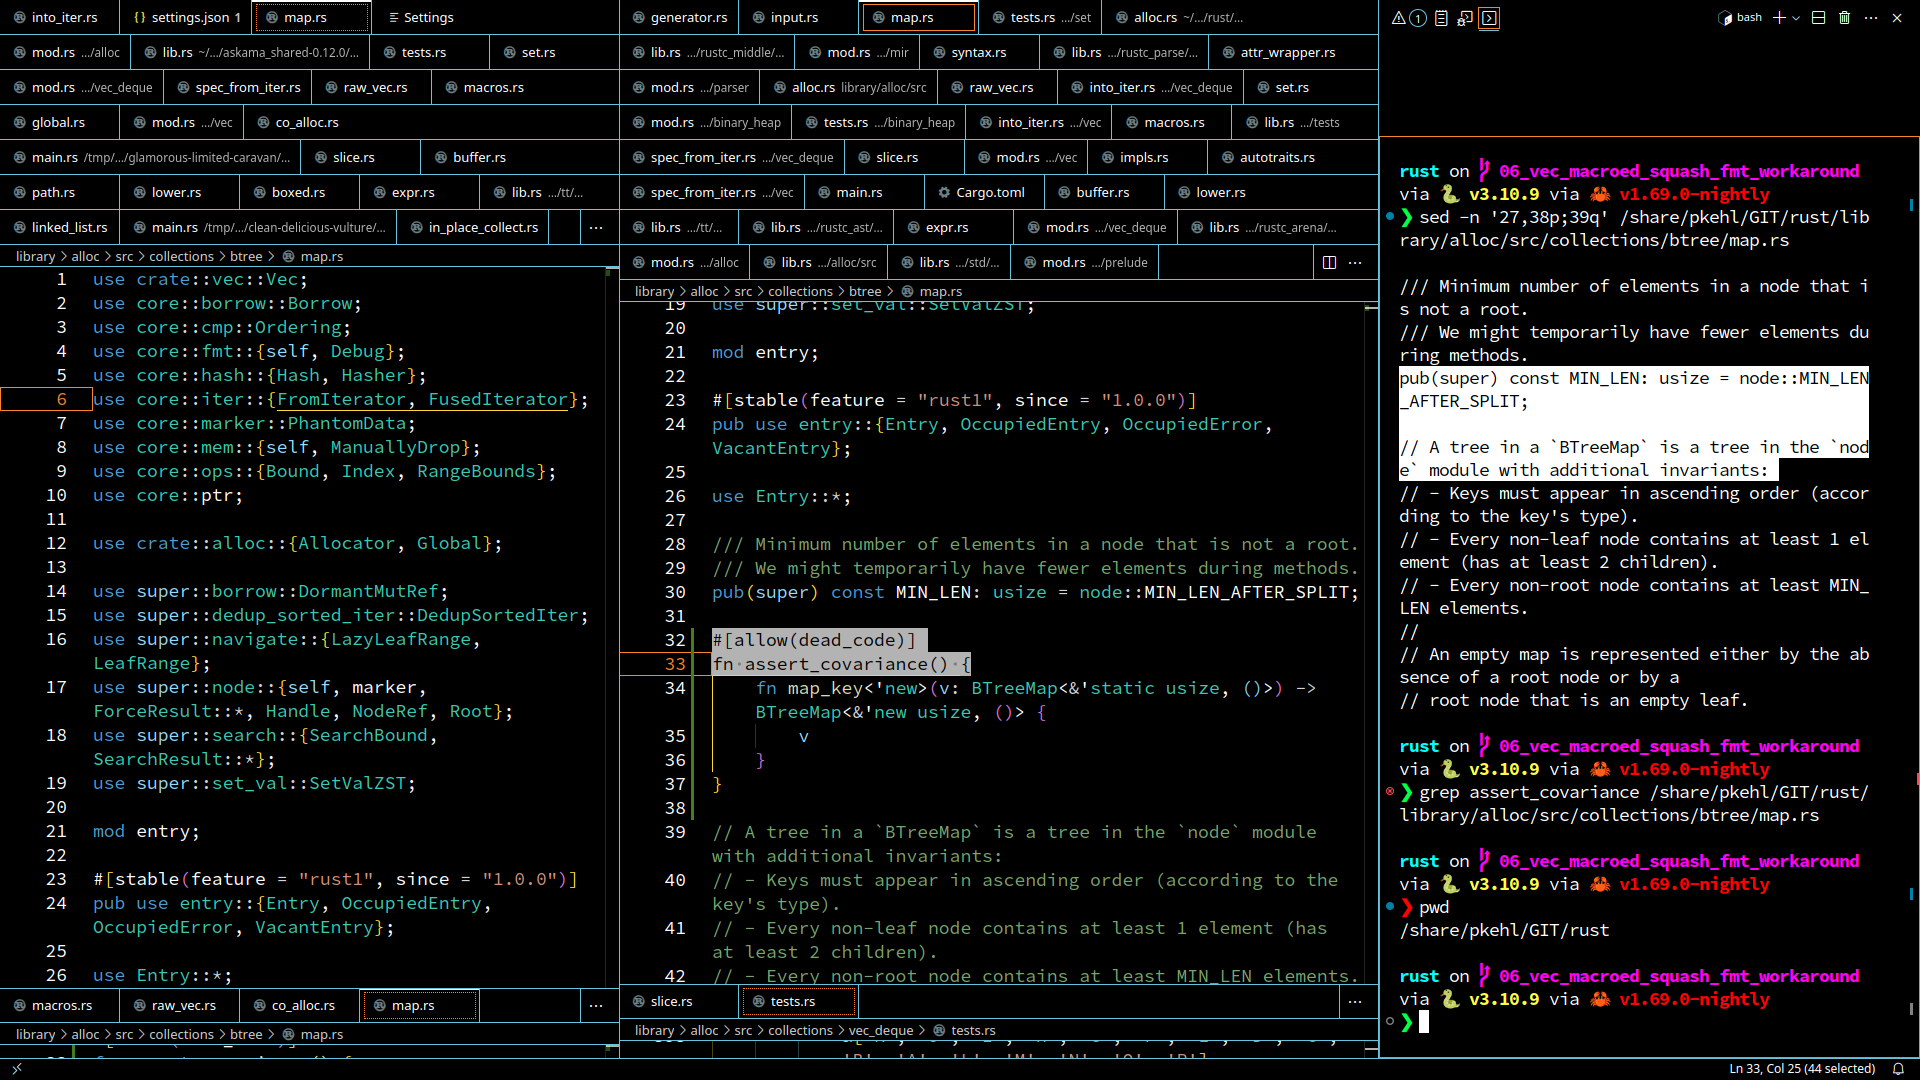1920x1080 pixels.
Task: Select the Terminal panel icon
Action: (x=1489, y=18)
